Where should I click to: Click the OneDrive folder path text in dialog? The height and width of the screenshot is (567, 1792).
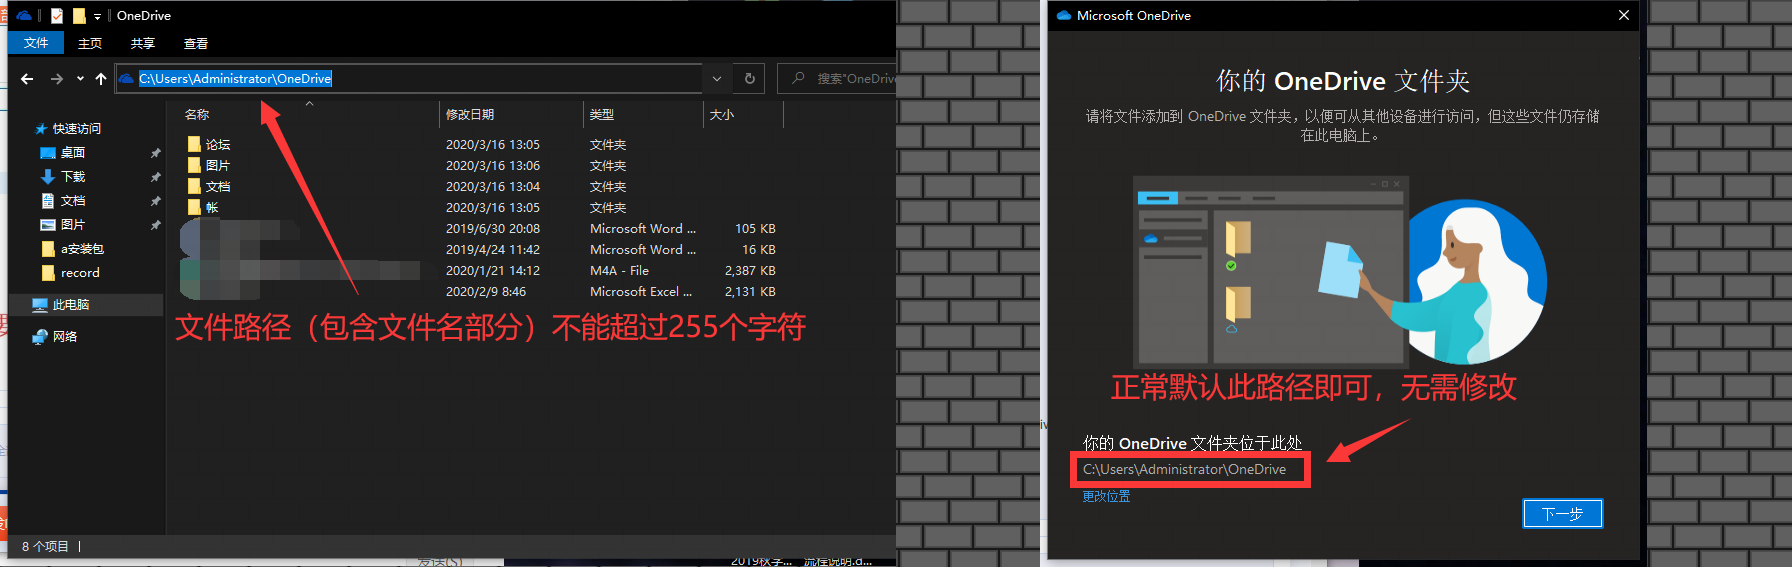1184,469
